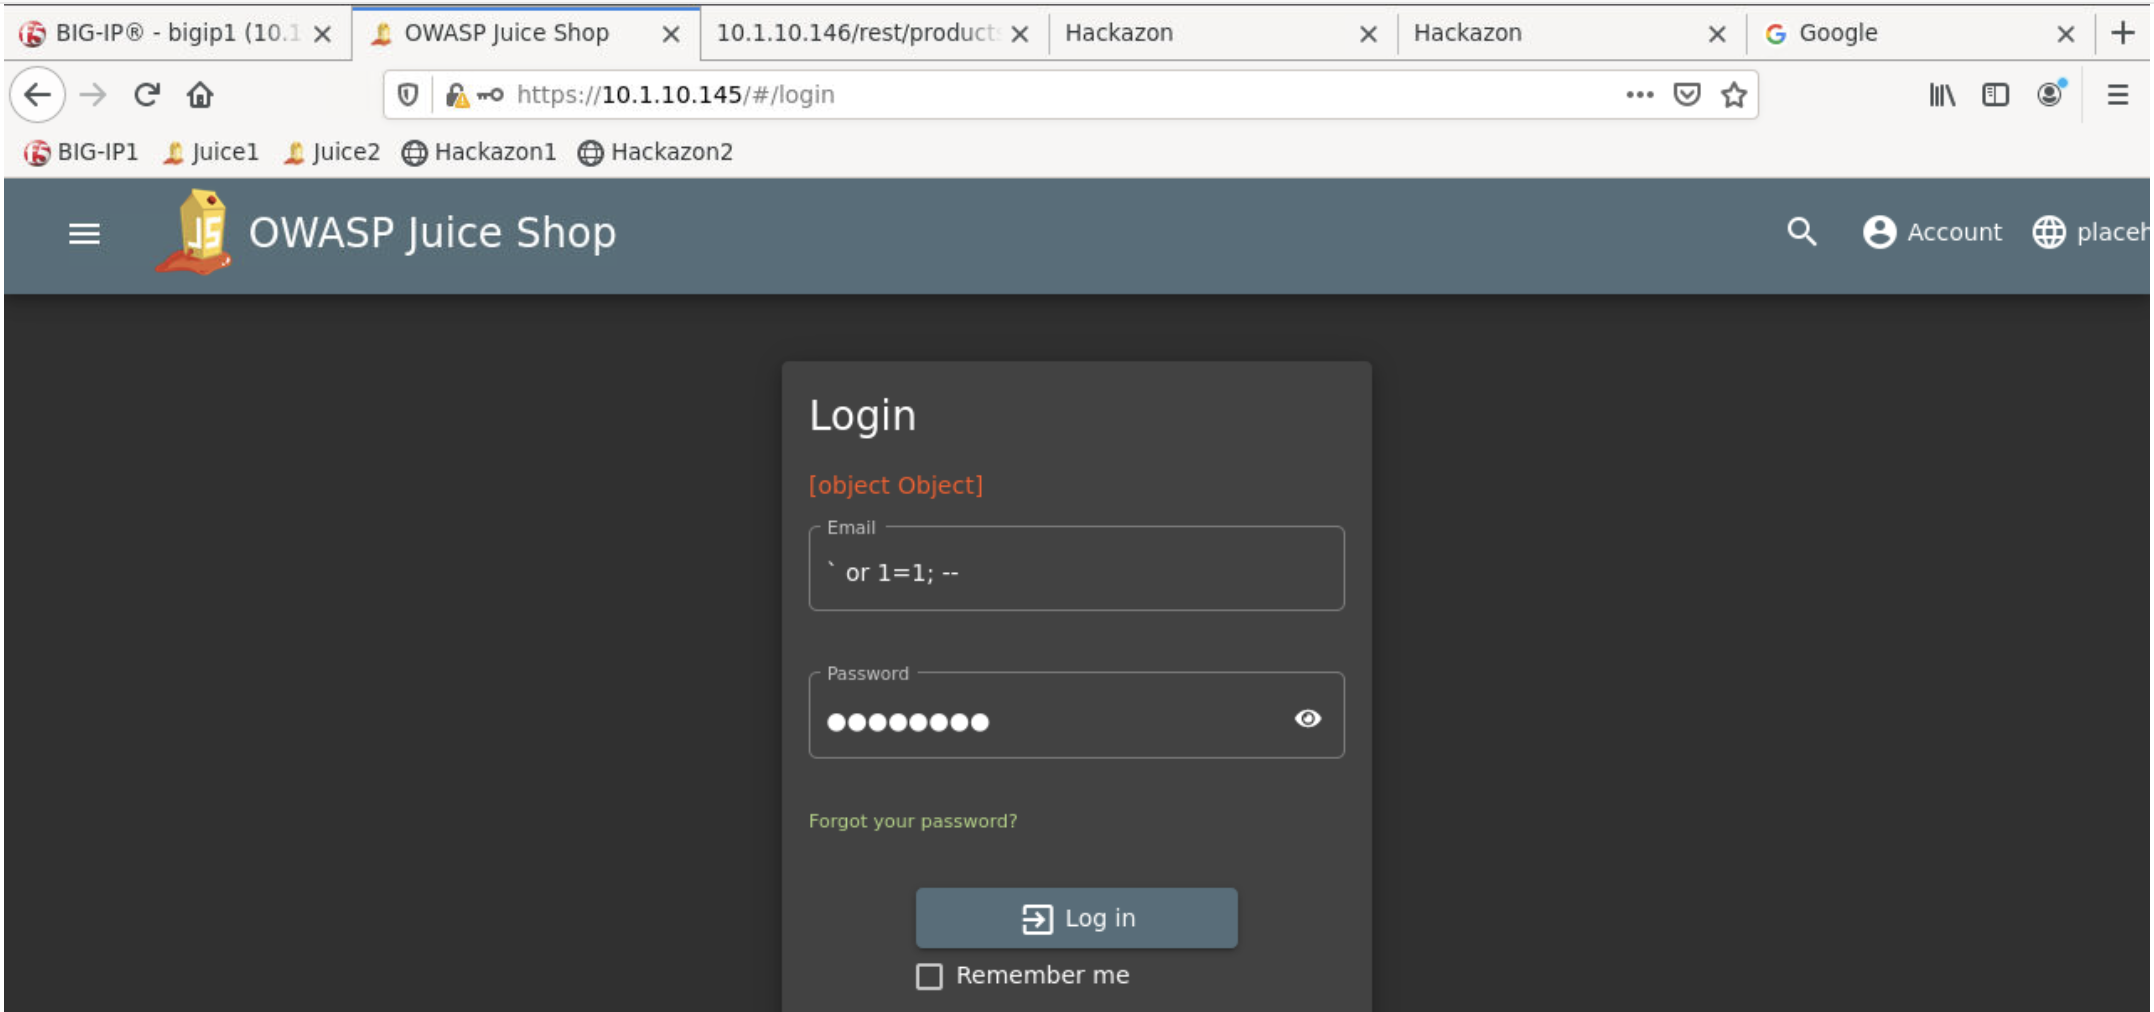This screenshot has width=2154, height=1012.
Task: Save page to Pocket
Action: coord(1687,95)
